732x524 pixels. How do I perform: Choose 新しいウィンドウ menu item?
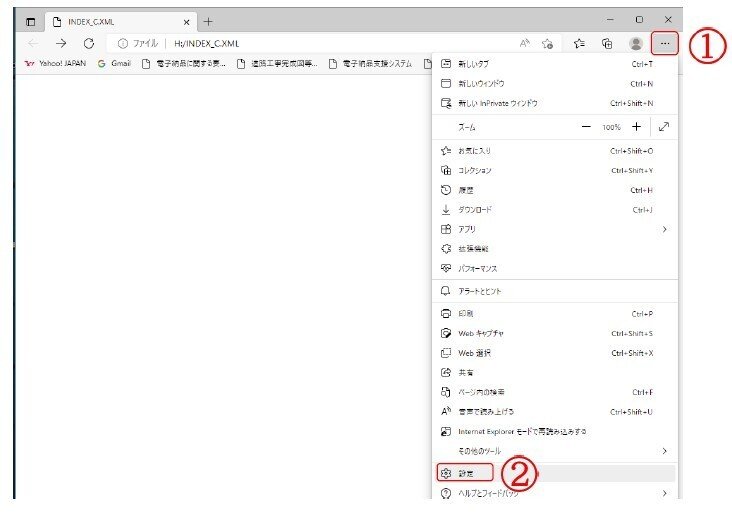pos(555,84)
